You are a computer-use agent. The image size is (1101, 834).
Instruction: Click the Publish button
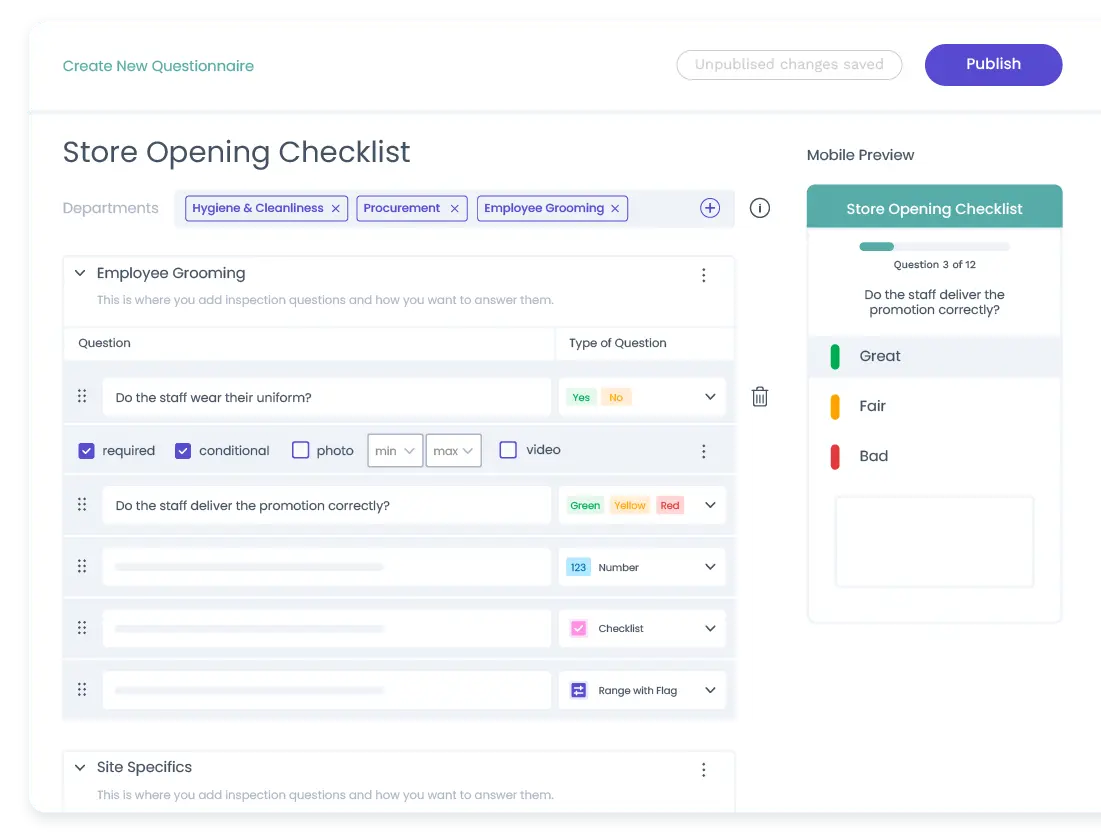[x=992, y=65]
